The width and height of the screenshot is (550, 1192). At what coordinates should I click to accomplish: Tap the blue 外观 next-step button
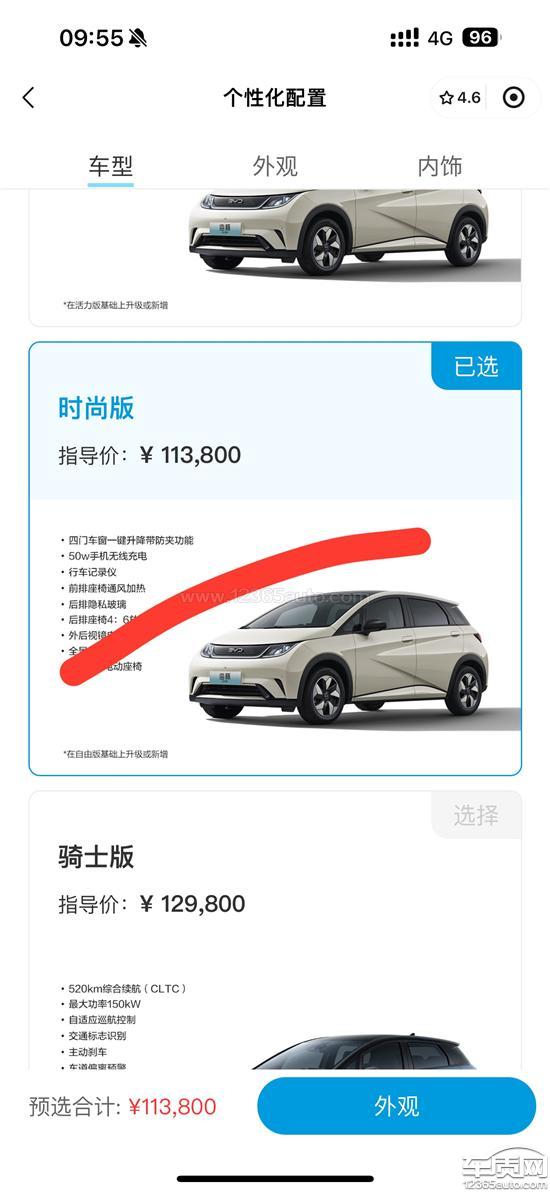[x=396, y=1106]
